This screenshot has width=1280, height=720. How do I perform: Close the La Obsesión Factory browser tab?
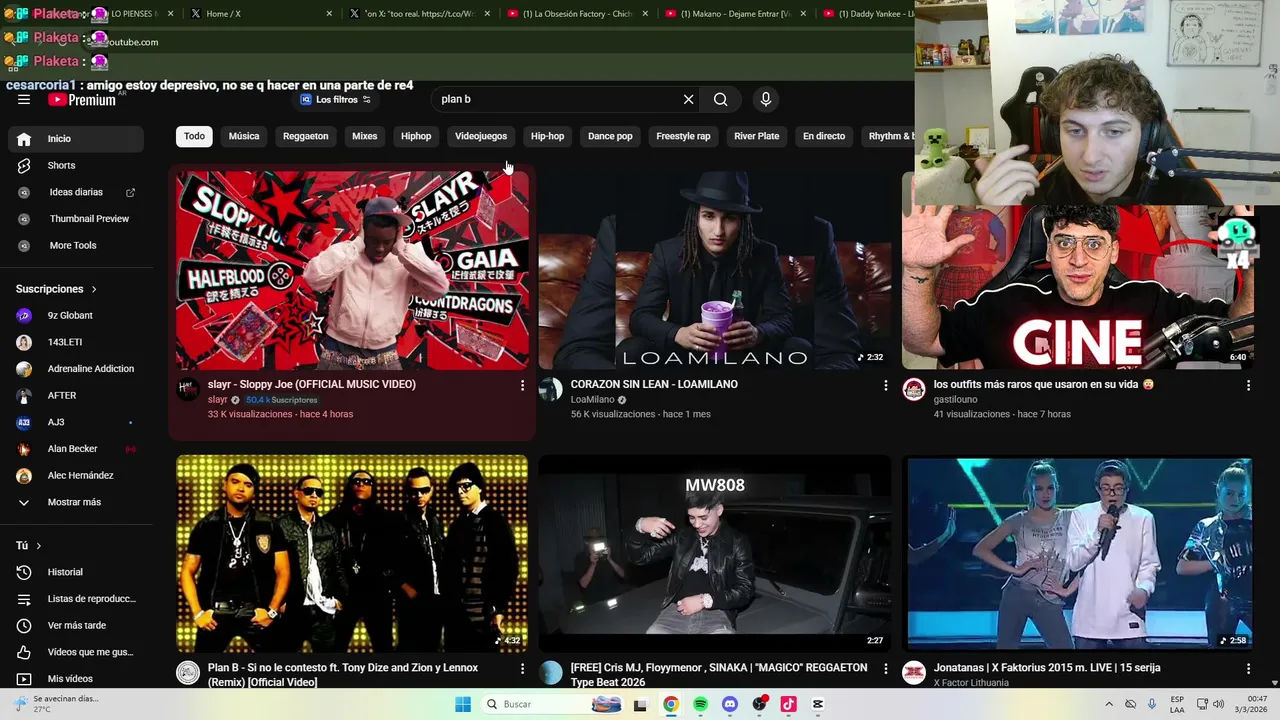pos(645,14)
